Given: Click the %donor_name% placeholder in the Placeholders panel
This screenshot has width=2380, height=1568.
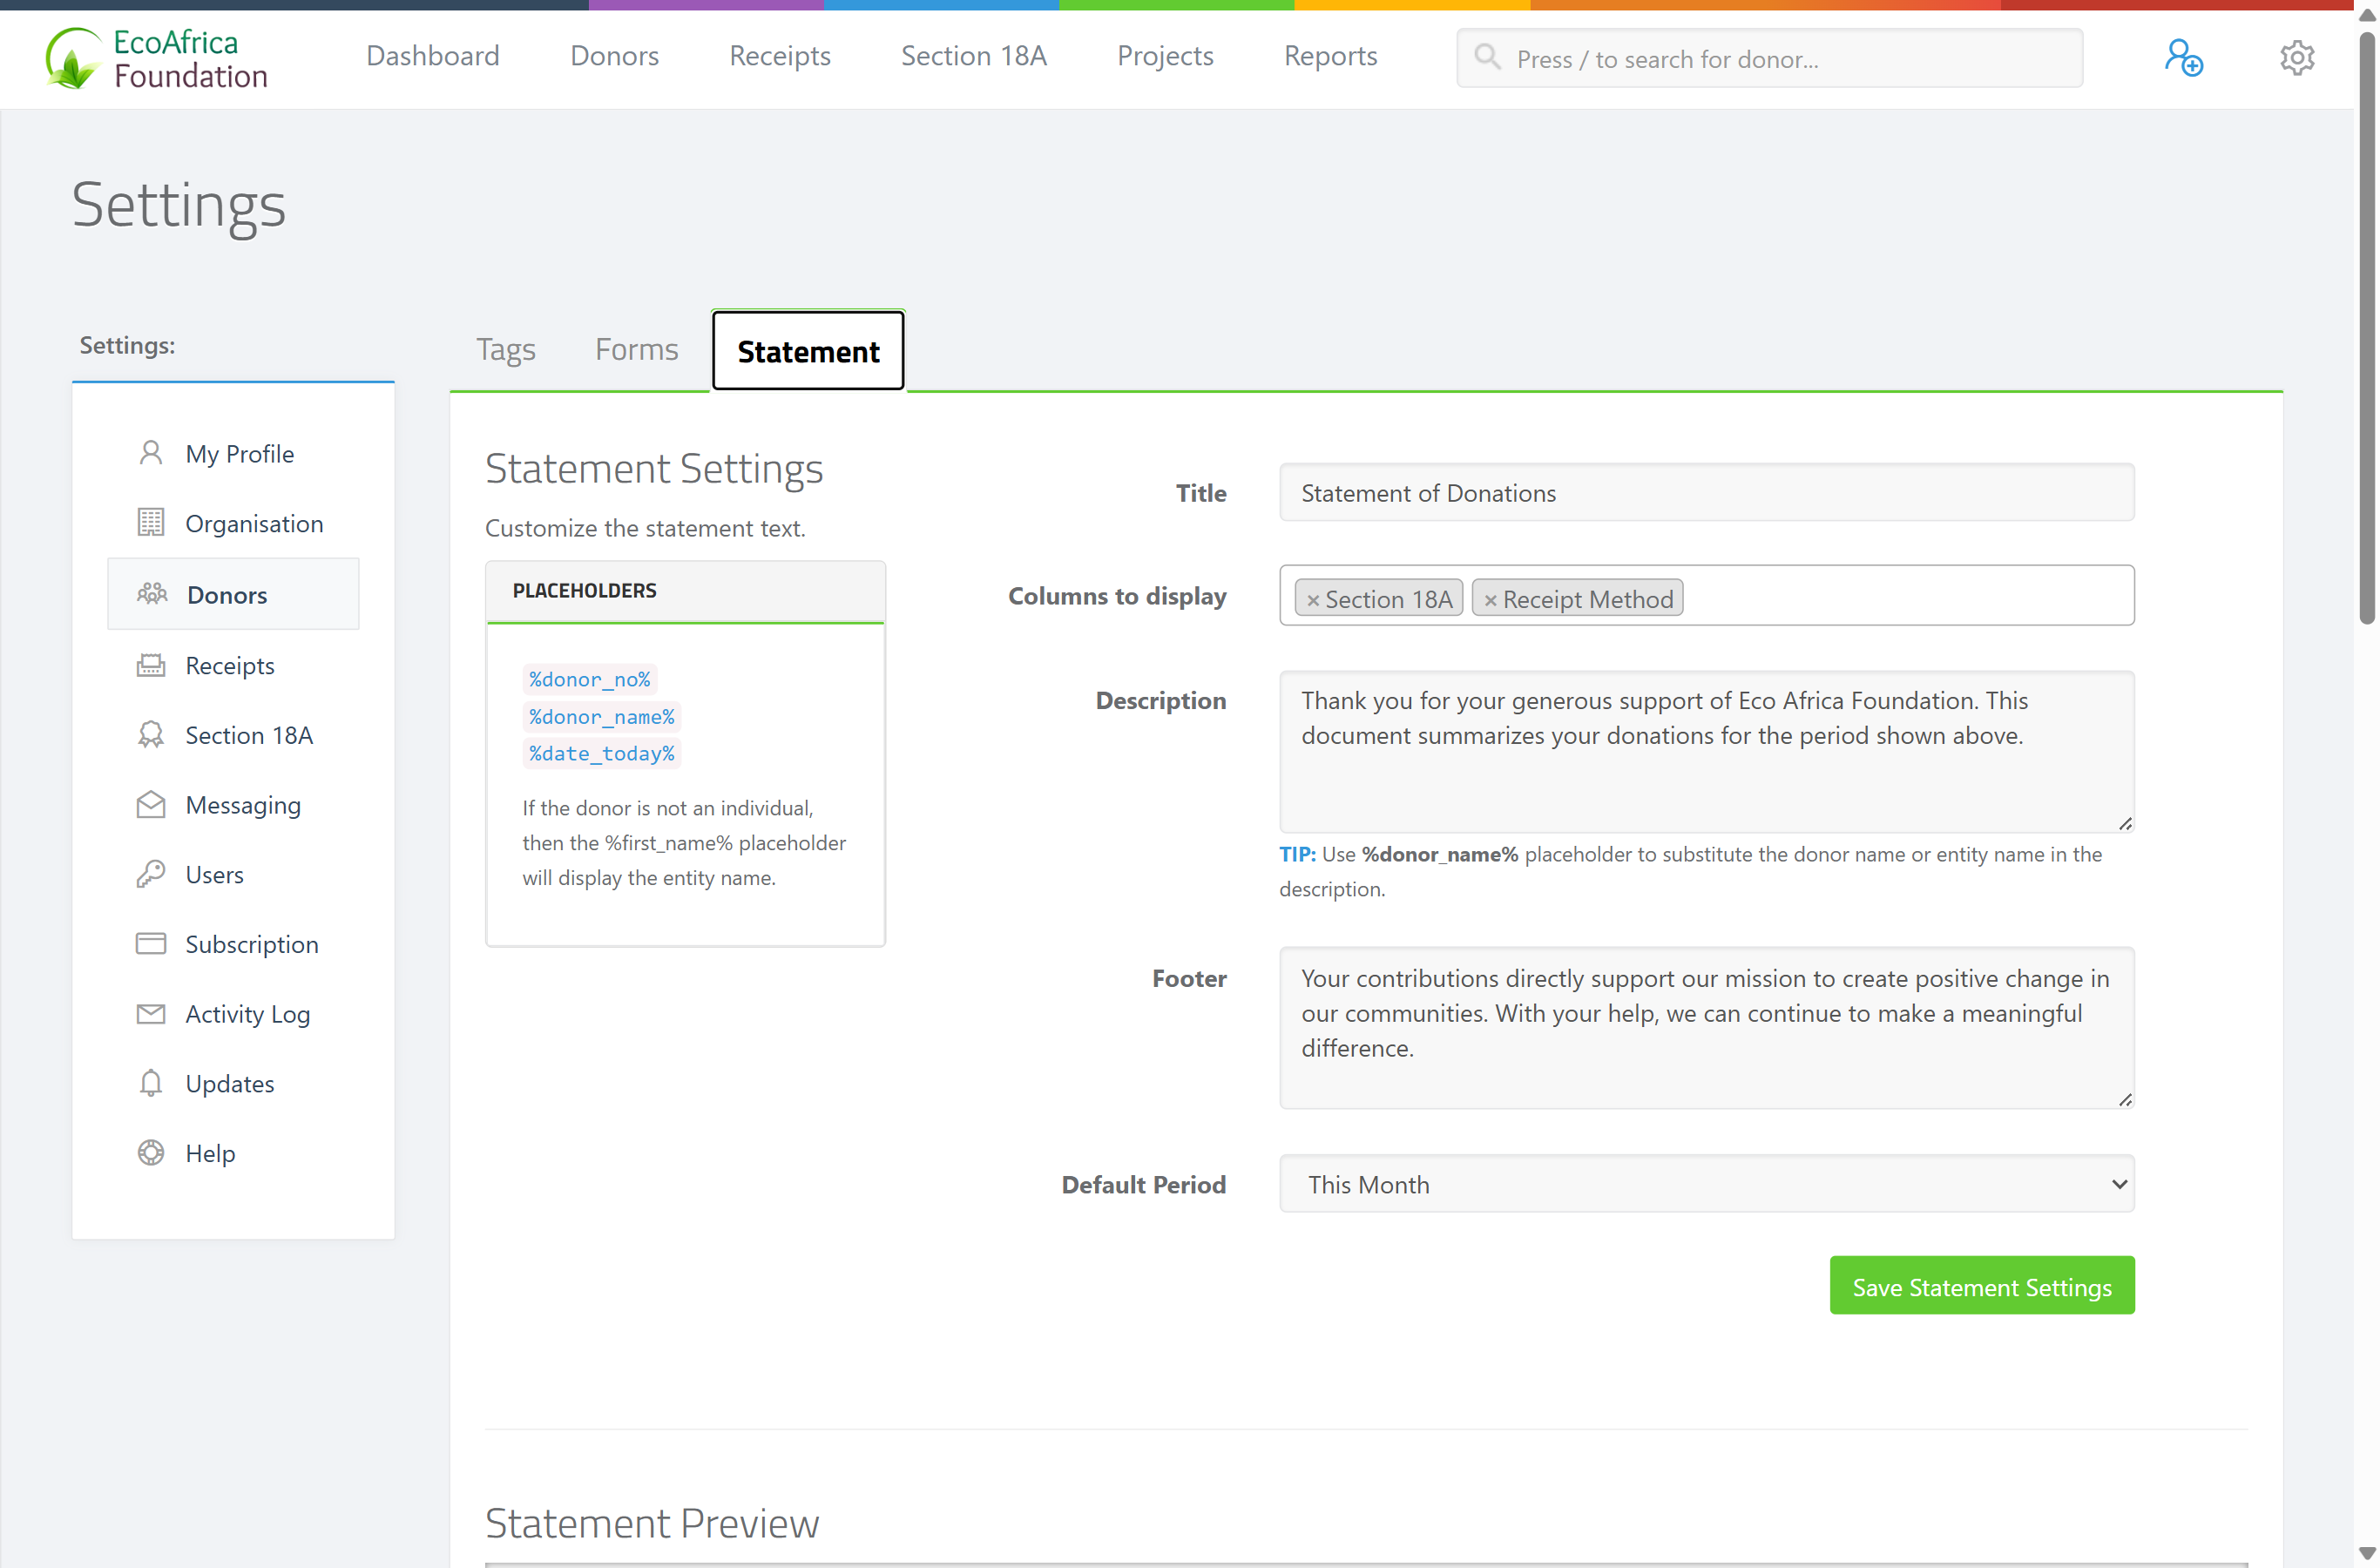Looking at the screenshot, I should pos(601,716).
